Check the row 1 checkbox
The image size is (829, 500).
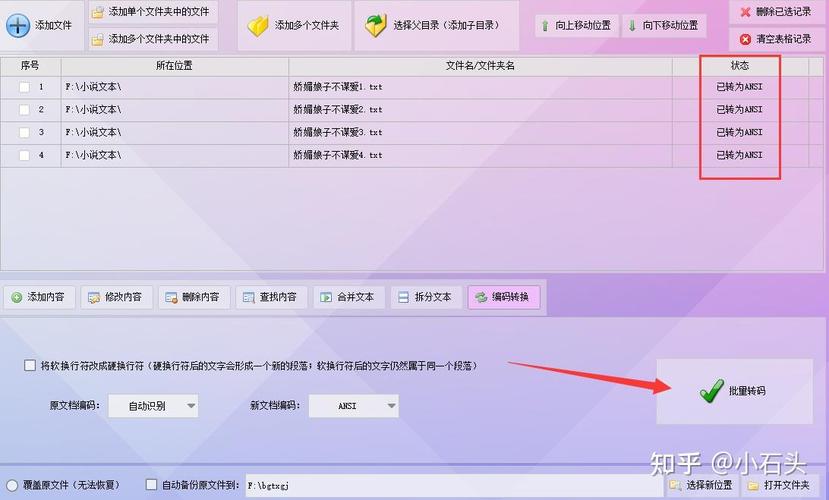pos(24,87)
